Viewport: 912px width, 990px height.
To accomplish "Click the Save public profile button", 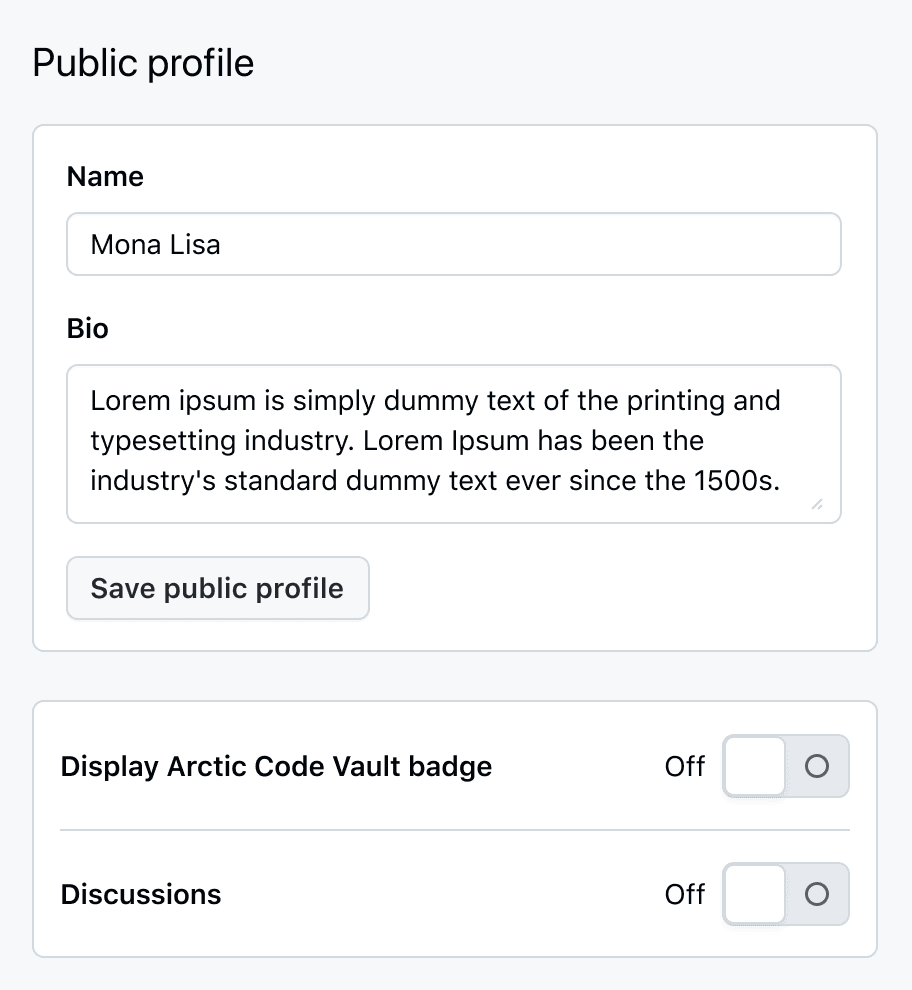I will [217, 588].
